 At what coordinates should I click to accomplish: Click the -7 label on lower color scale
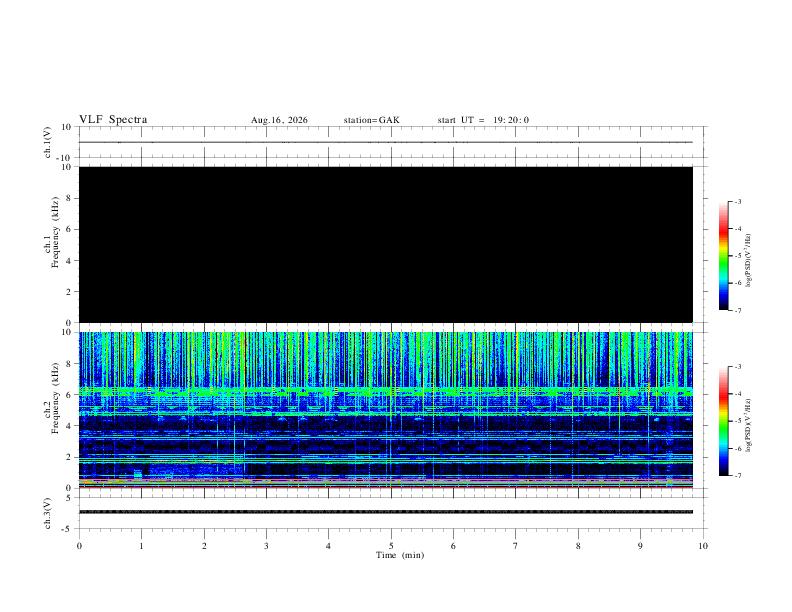pyautogui.click(x=738, y=475)
